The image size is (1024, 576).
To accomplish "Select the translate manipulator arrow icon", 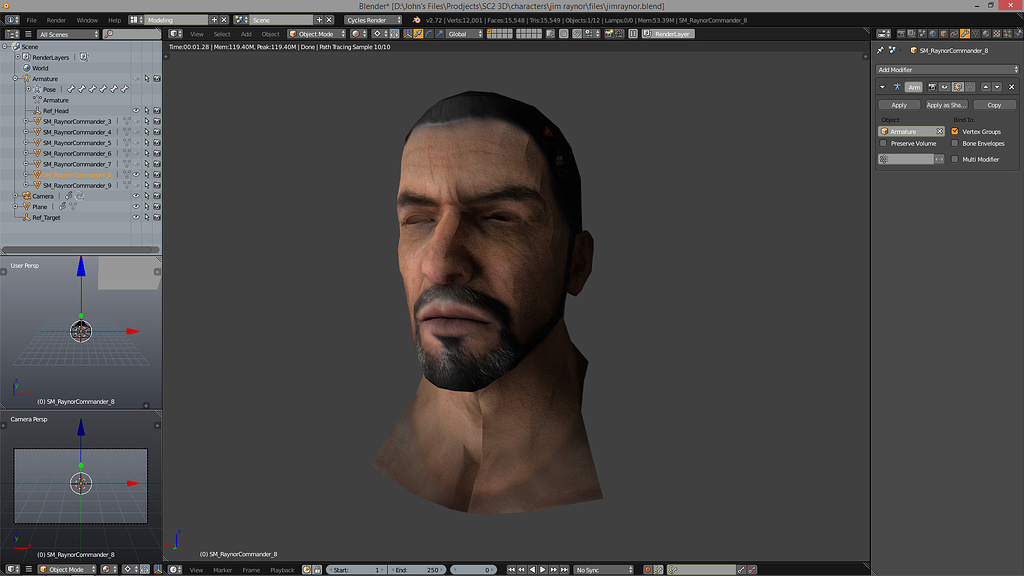I will click(x=418, y=34).
